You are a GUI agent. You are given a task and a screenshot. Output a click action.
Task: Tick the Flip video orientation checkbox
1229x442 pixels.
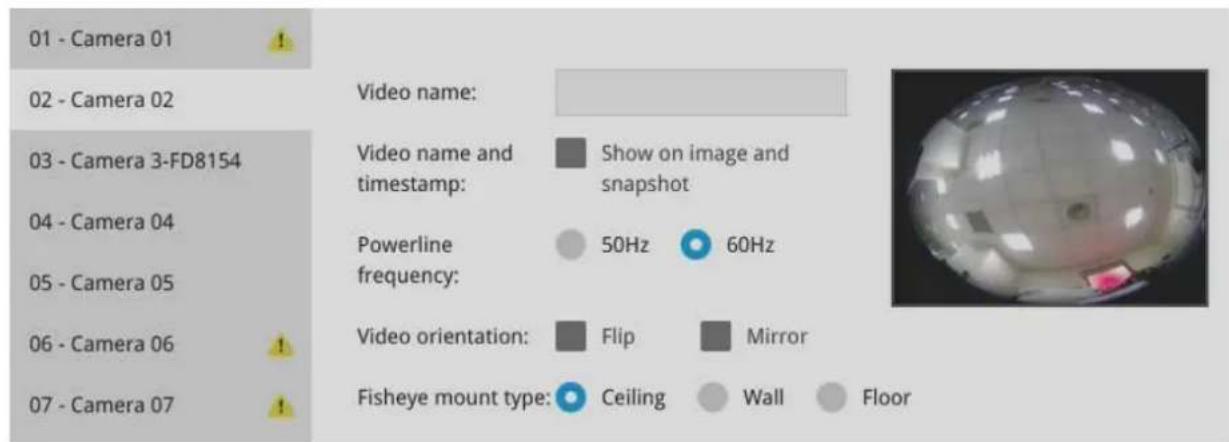[x=571, y=337]
